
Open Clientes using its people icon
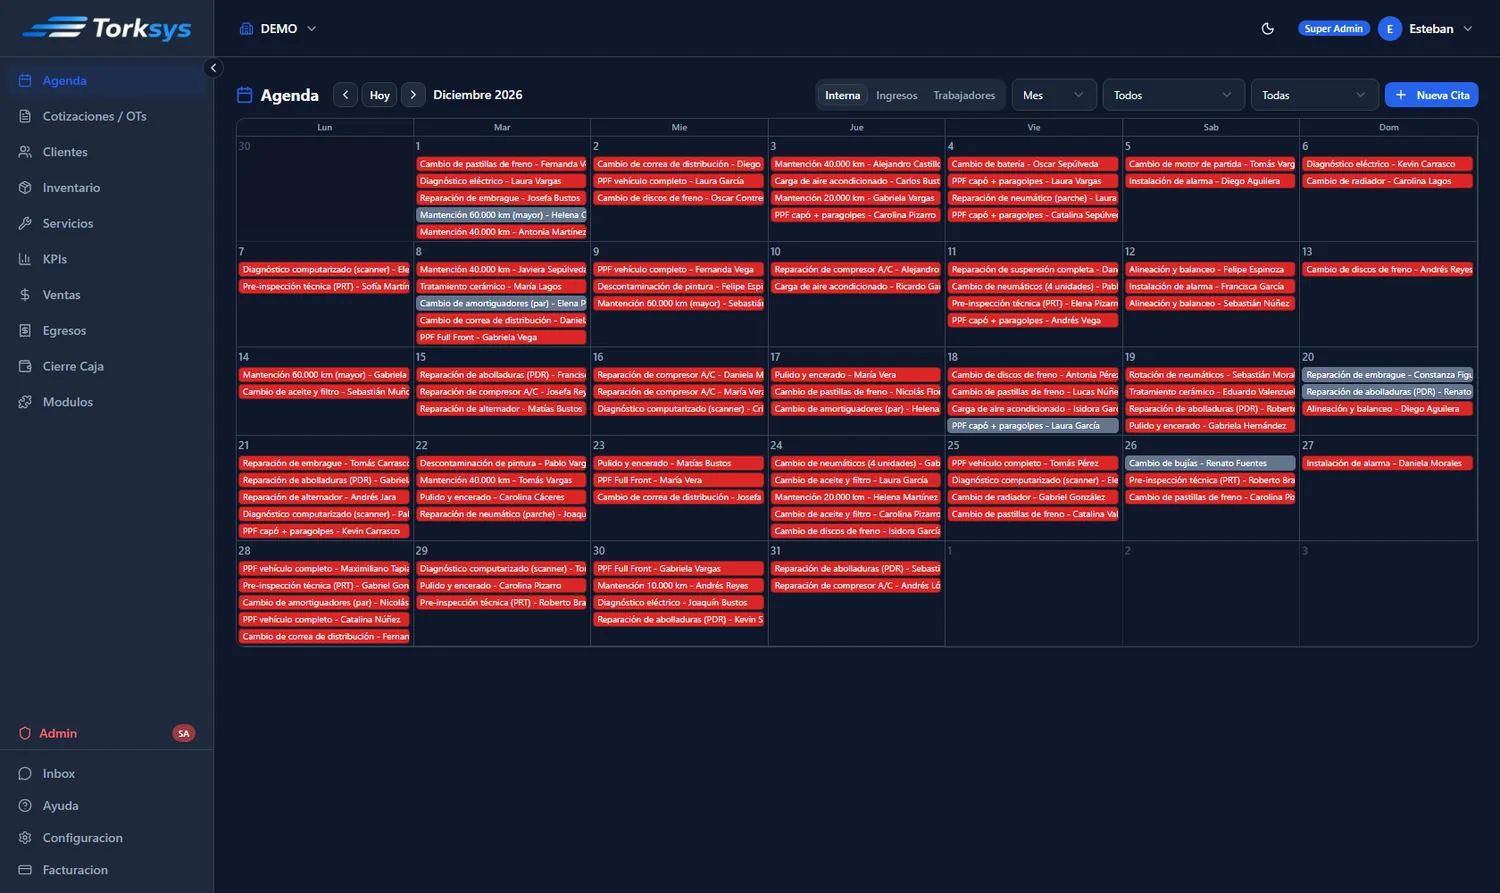25,152
